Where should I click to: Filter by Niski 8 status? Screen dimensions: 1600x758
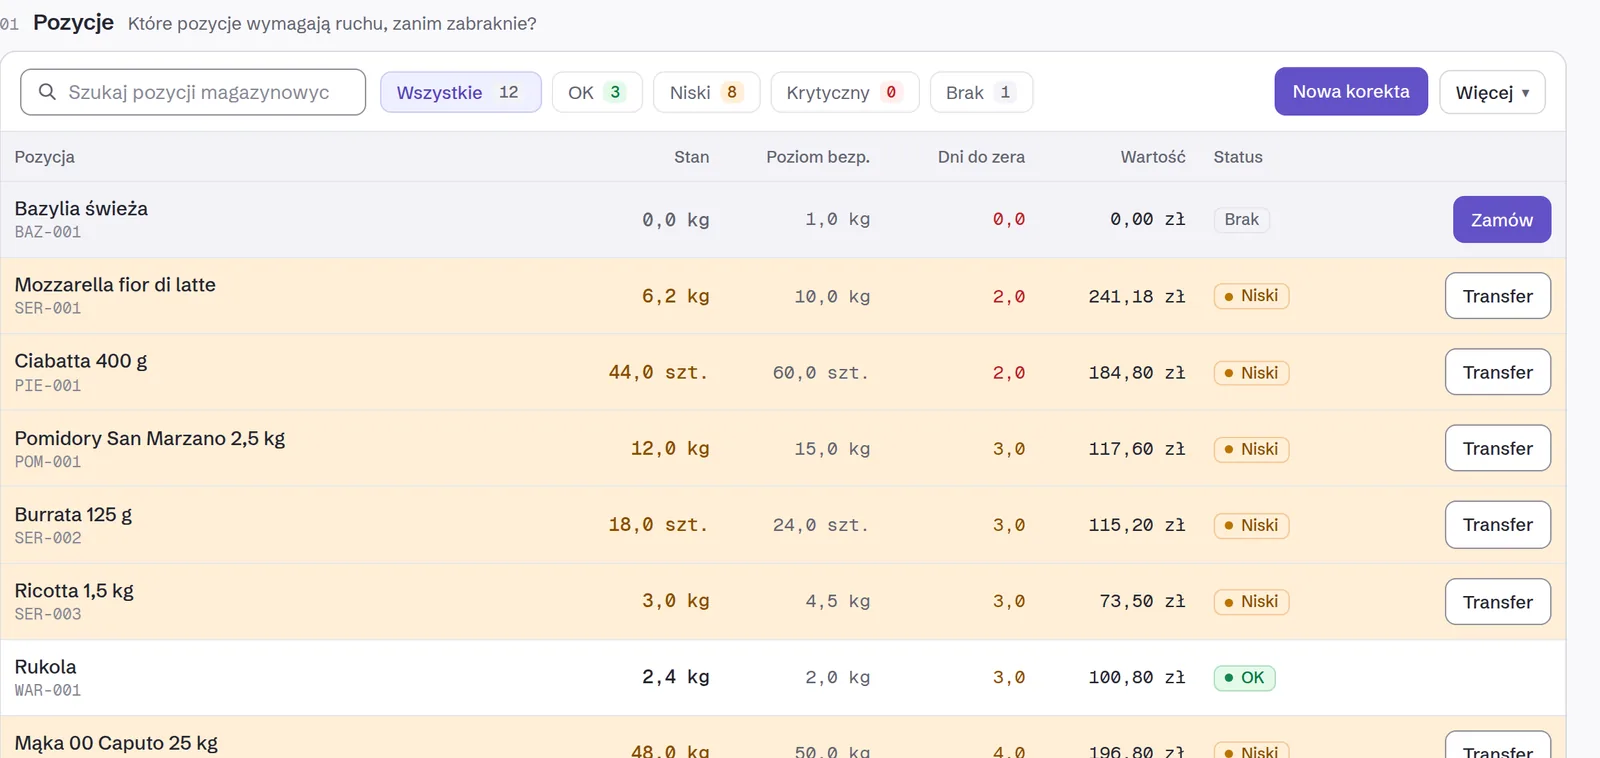[x=706, y=92]
